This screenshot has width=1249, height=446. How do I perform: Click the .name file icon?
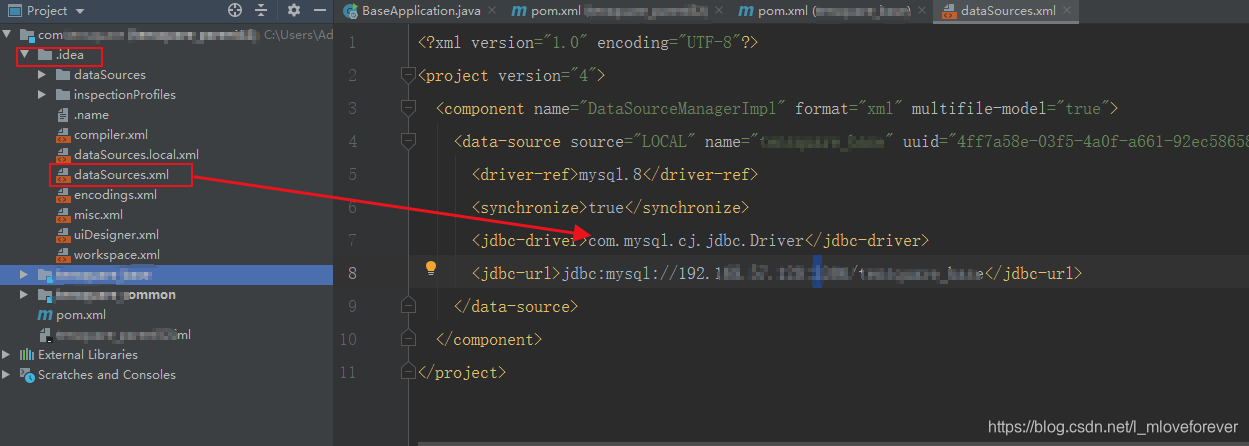(x=64, y=115)
